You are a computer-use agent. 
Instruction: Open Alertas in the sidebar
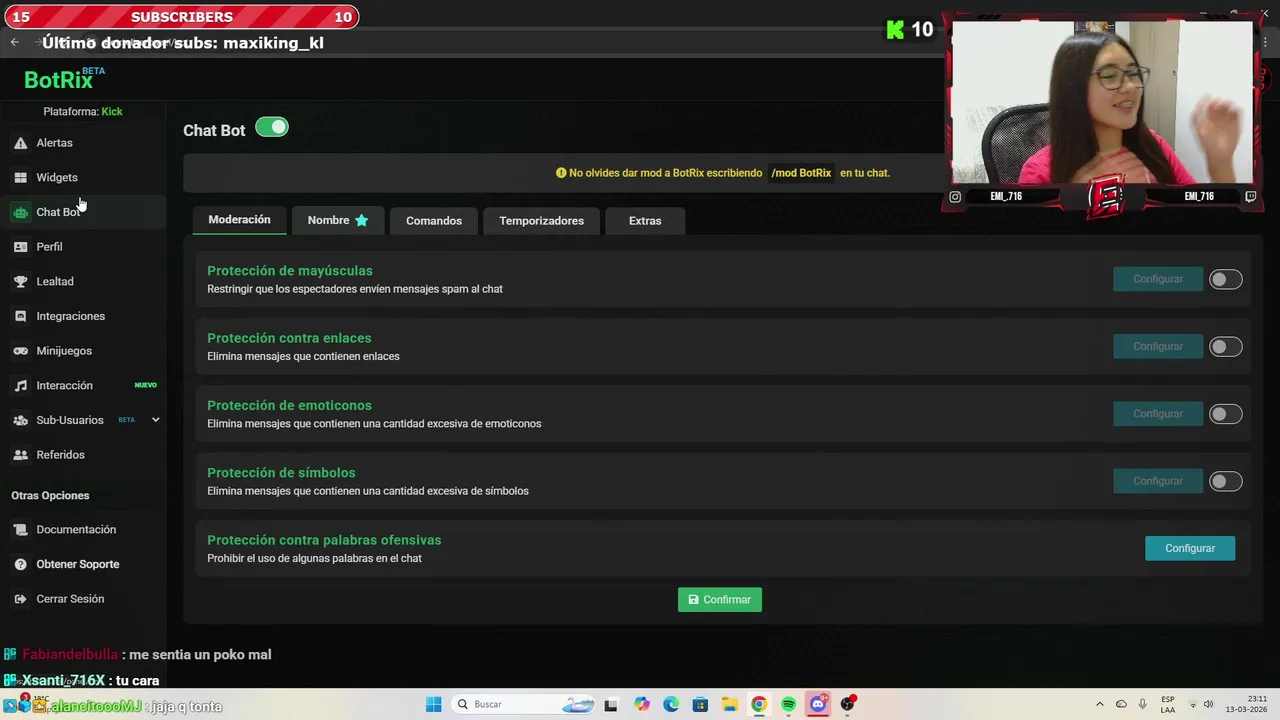54,143
